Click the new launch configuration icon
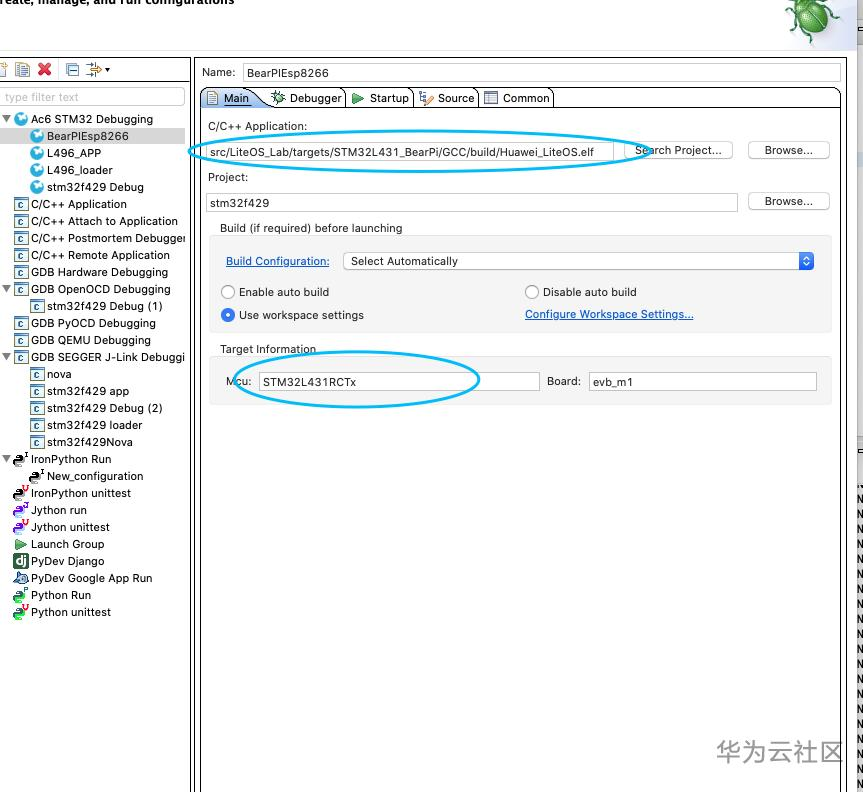 click(x=3, y=70)
